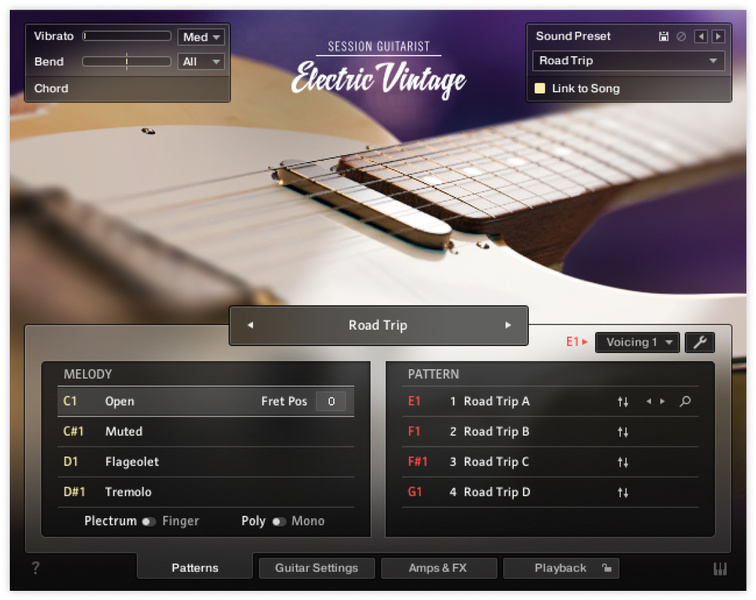Open the Voicing 1 dropdown
The height and width of the screenshot is (600, 756).
[637, 342]
